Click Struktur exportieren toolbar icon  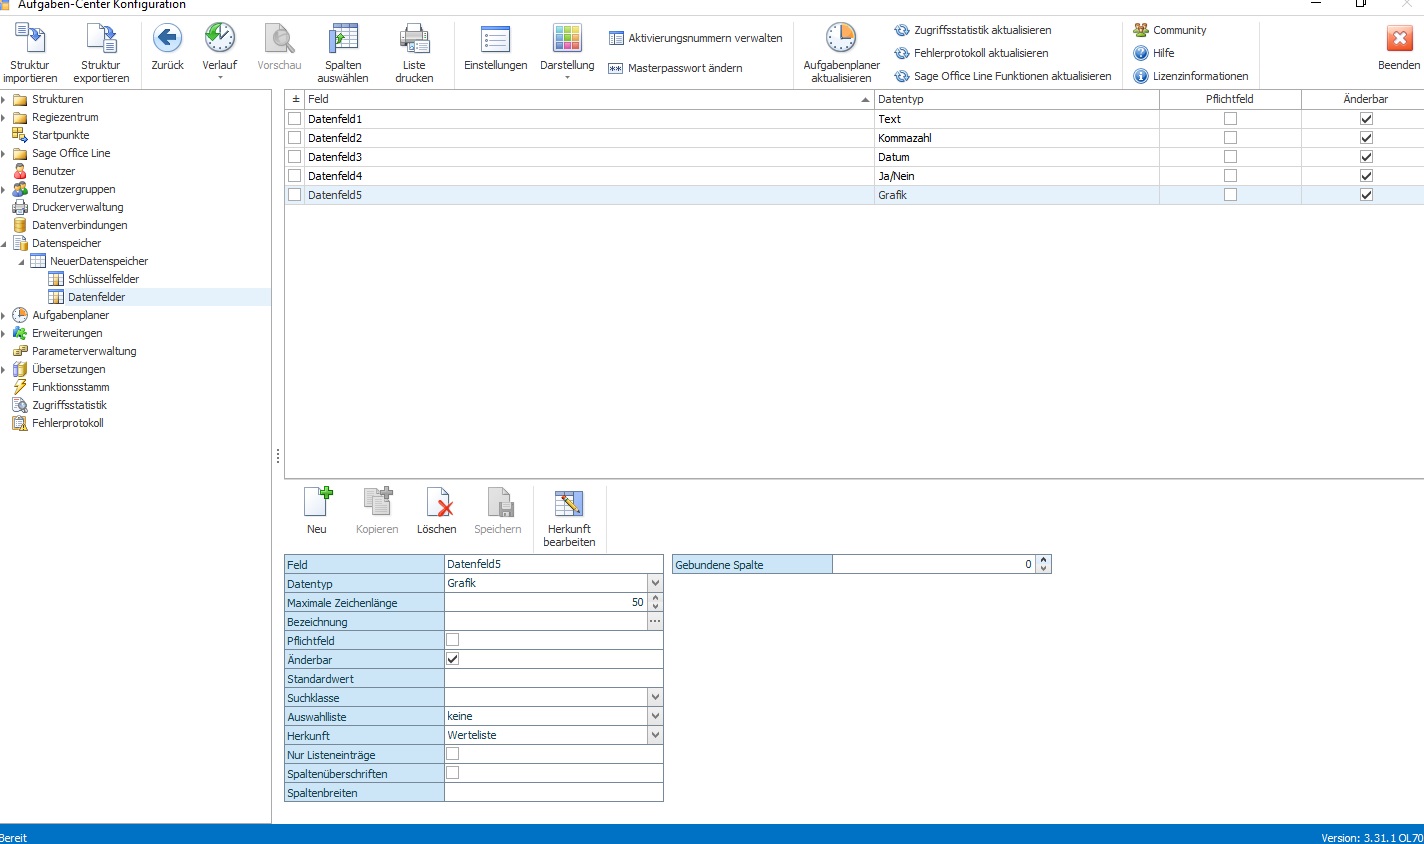(x=101, y=38)
